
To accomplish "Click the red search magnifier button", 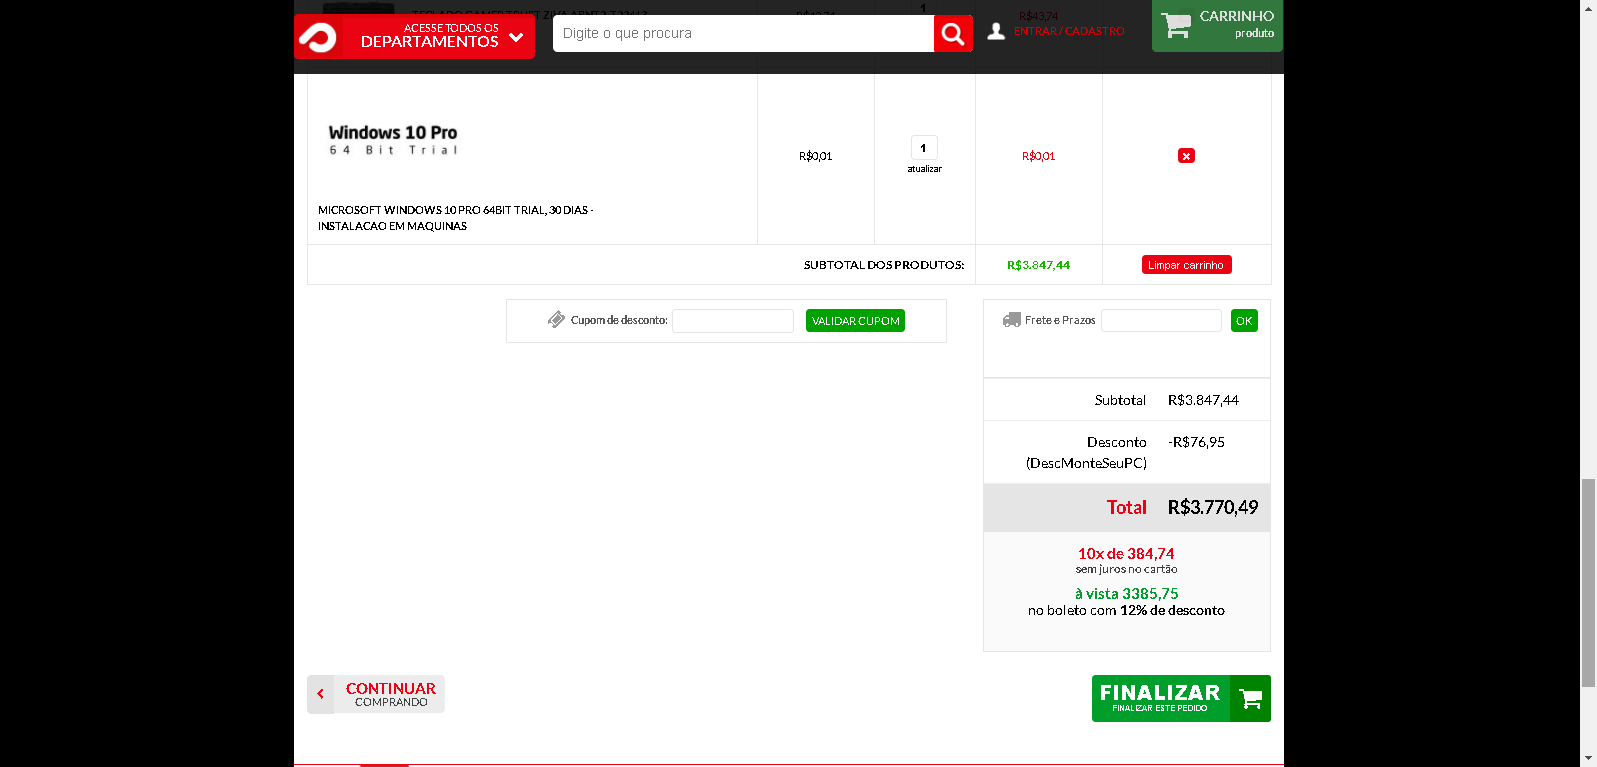I will tap(953, 34).
